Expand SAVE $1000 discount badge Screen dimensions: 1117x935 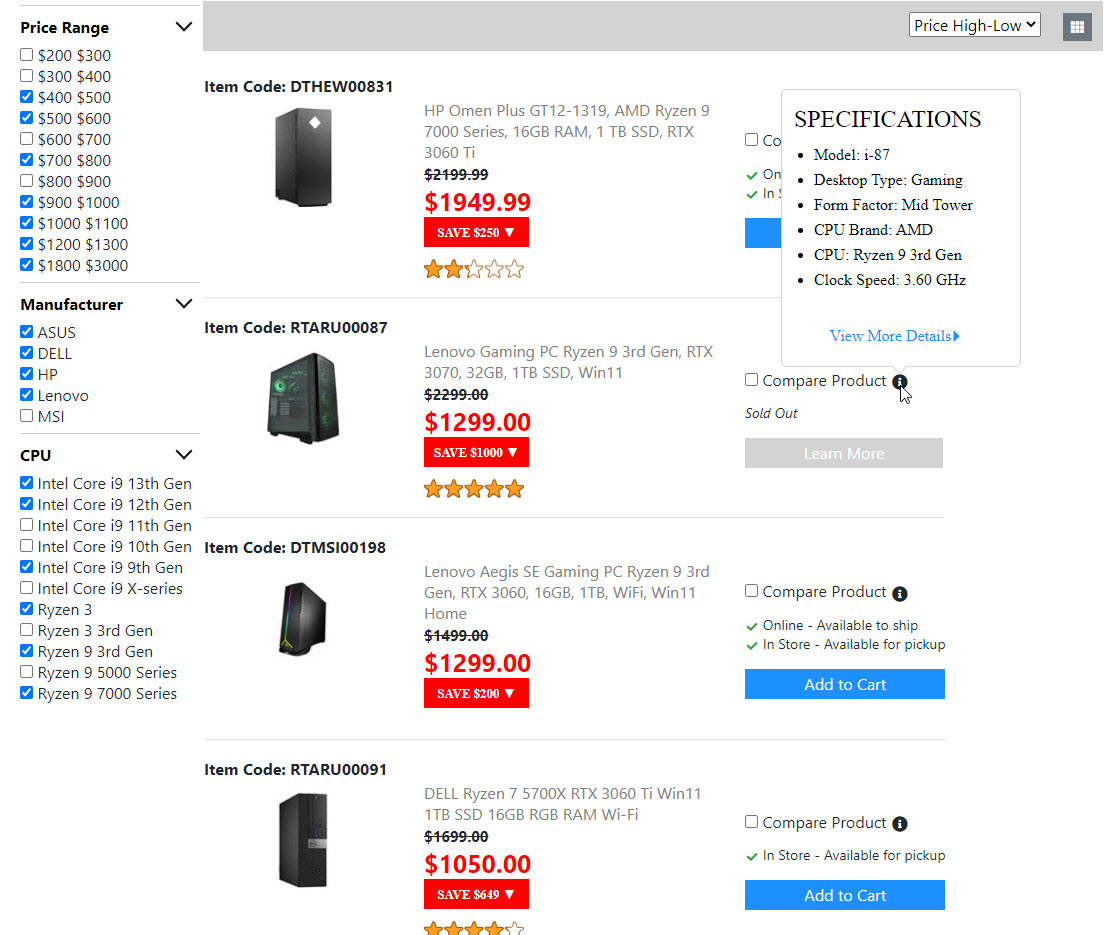tap(476, 452)
